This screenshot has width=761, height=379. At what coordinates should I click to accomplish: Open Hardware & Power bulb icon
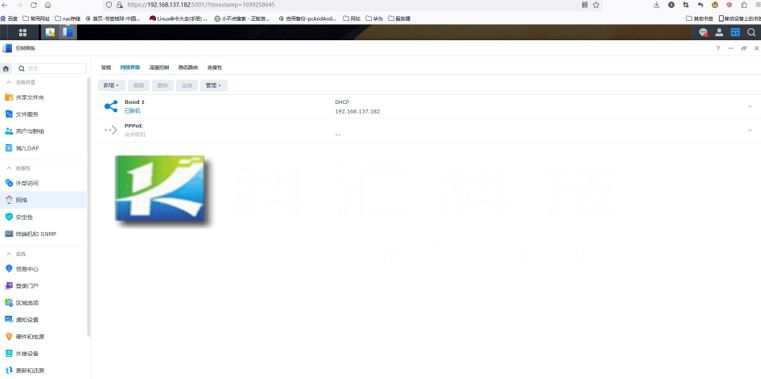tap(9, 336)
